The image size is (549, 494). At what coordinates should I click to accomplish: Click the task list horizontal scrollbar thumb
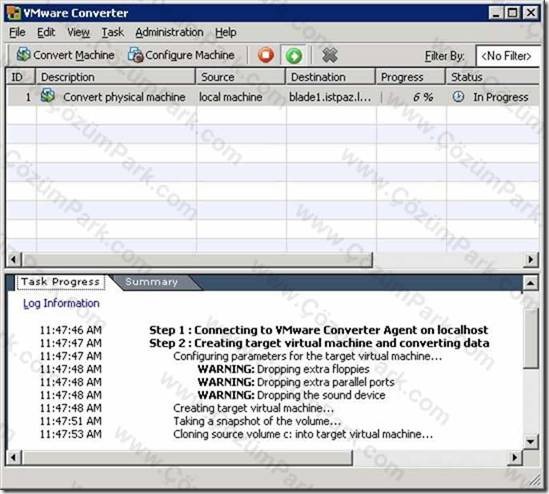click(x=197, y=259)
